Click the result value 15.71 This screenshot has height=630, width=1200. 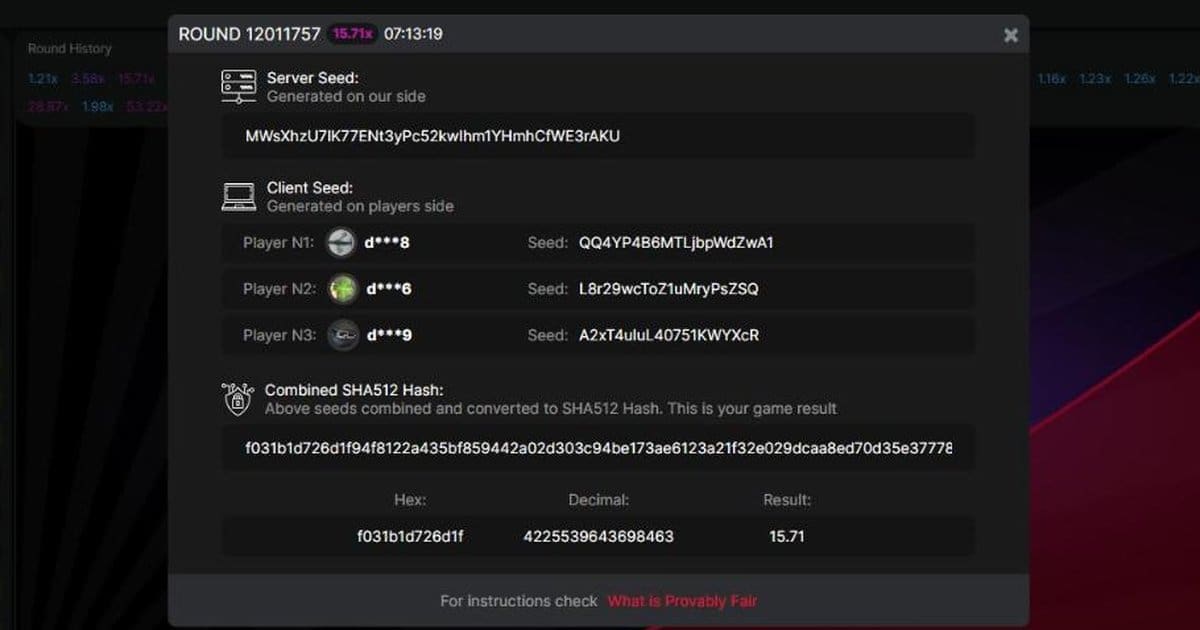click(x=787, y=536)
